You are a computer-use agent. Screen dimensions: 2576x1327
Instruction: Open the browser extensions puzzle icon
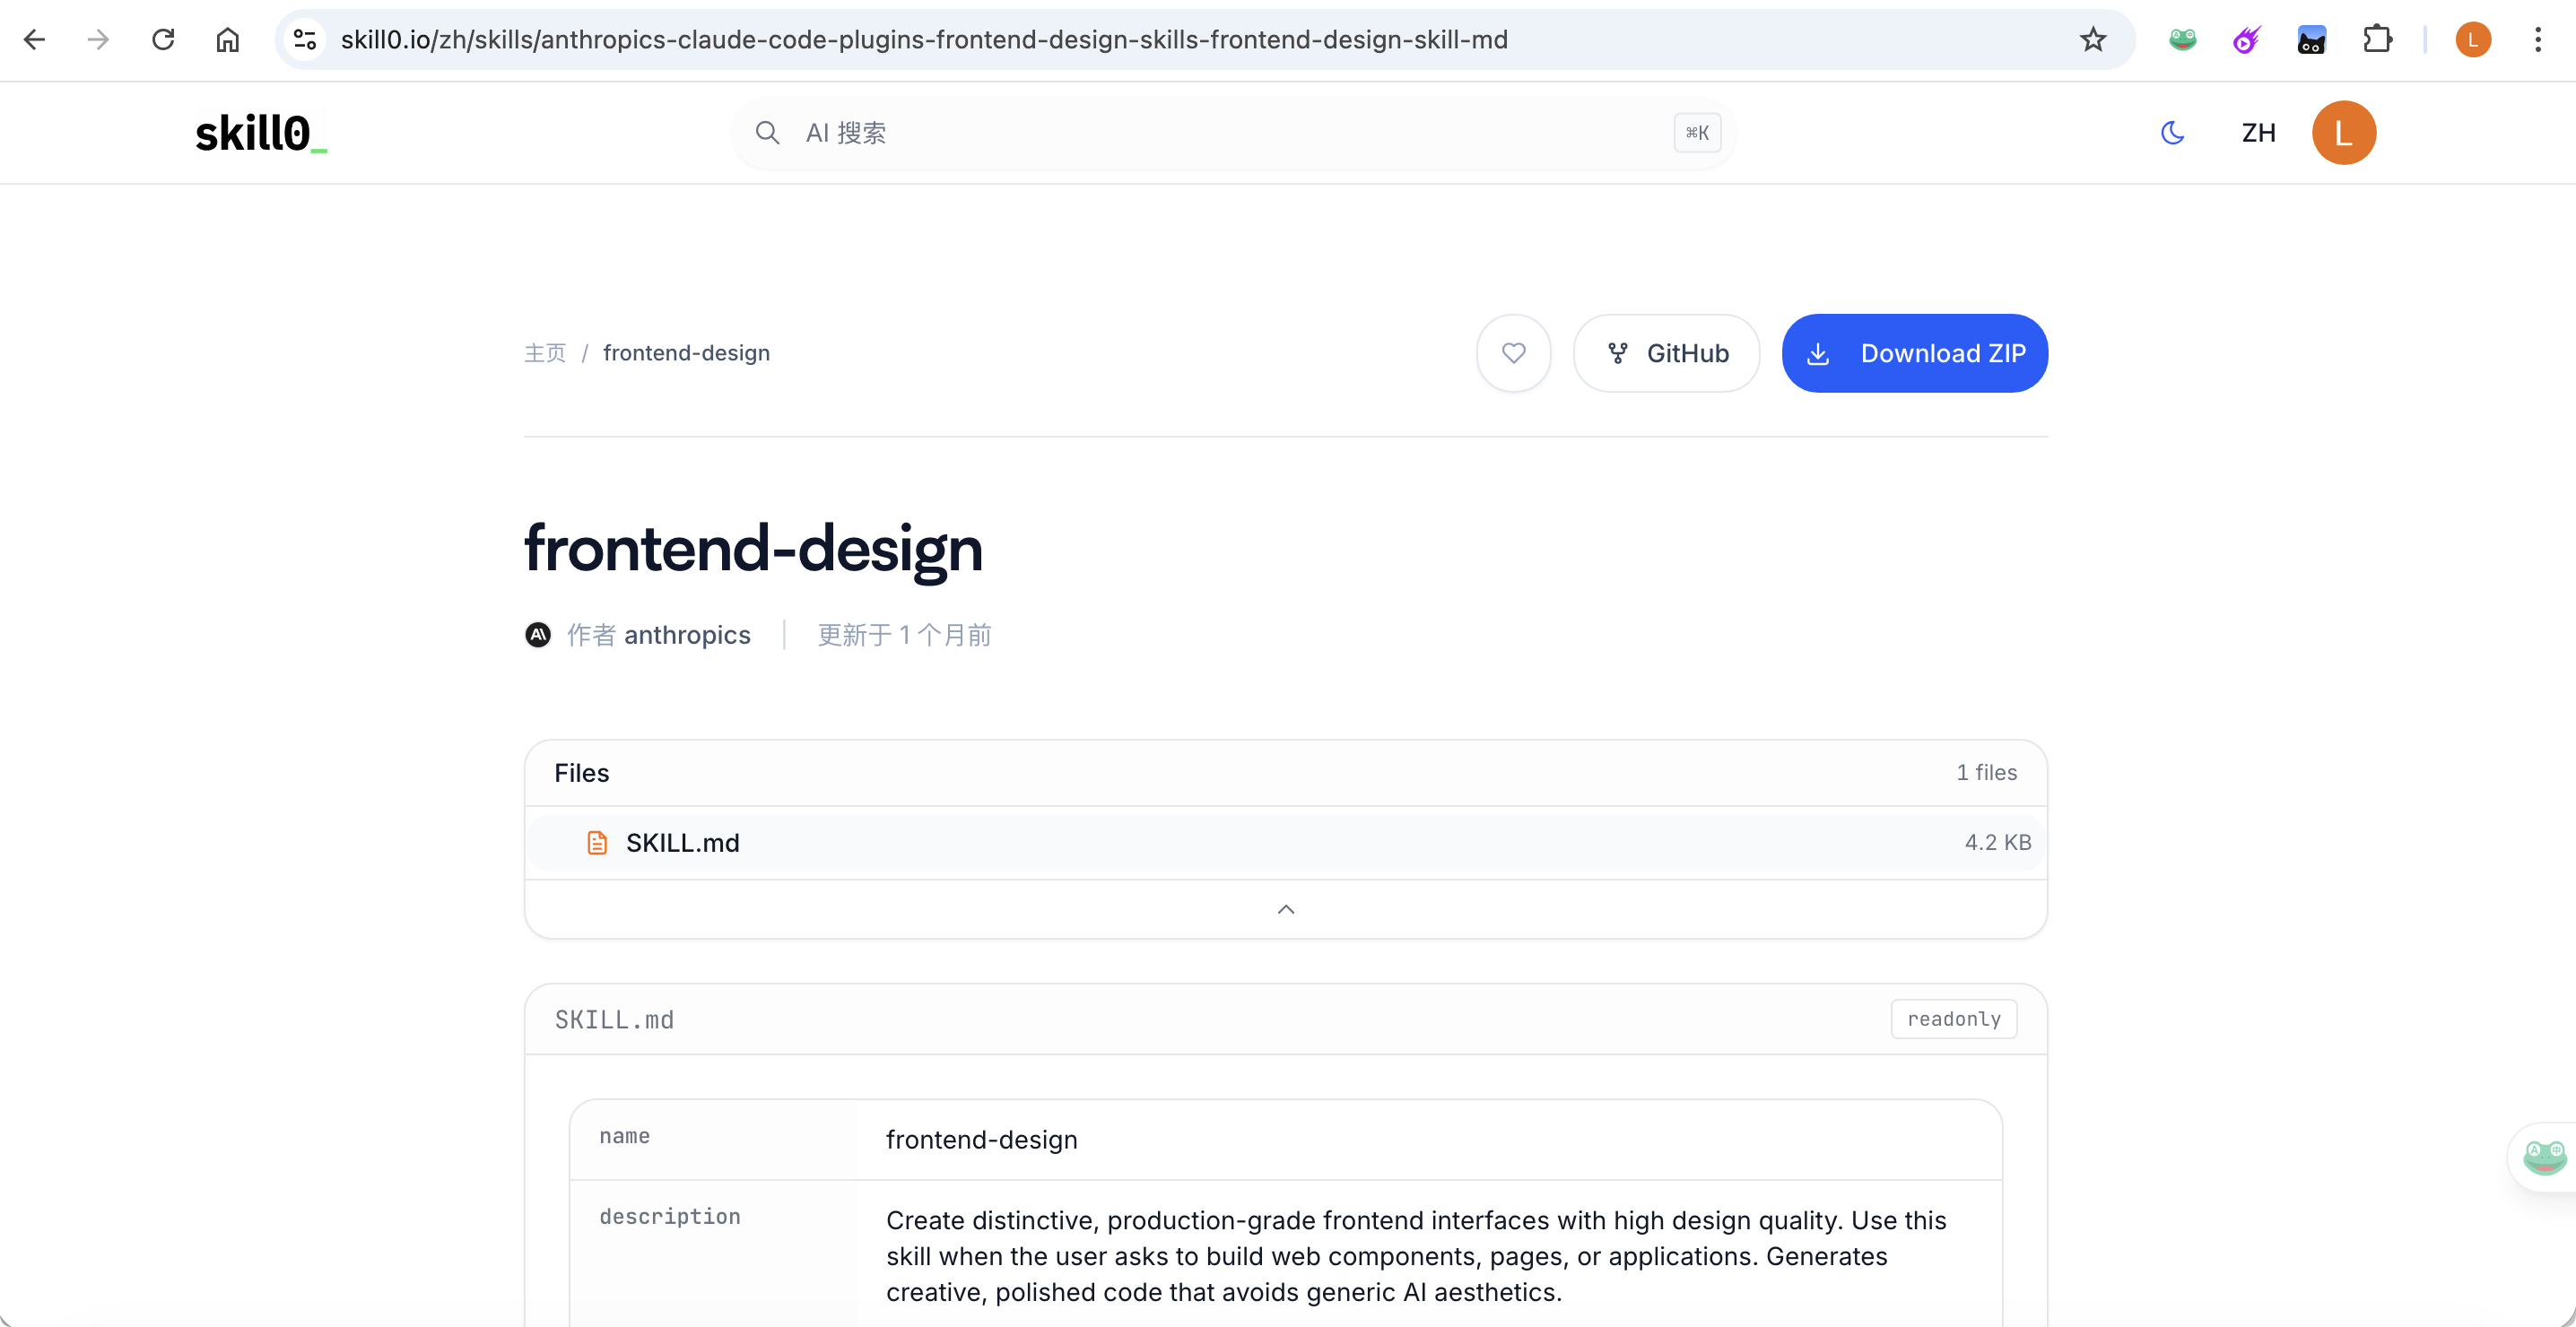tap(2377, 40)
